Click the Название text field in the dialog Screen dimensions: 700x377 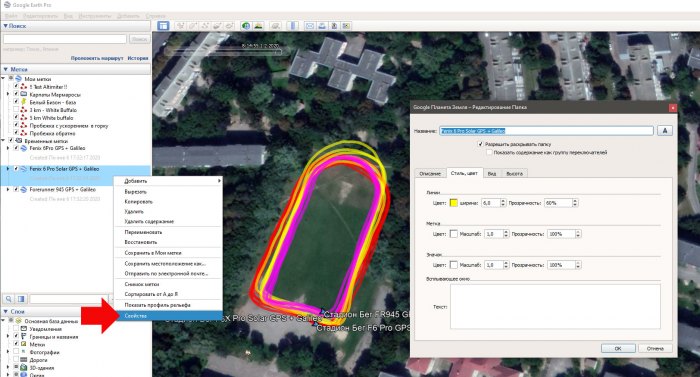click(x=546, y=130)
